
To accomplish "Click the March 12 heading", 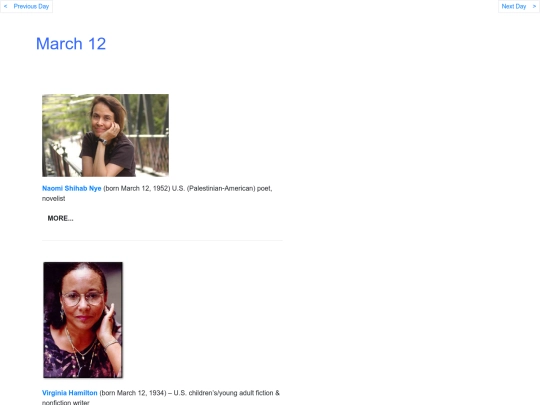I will [x=71, y=44].
